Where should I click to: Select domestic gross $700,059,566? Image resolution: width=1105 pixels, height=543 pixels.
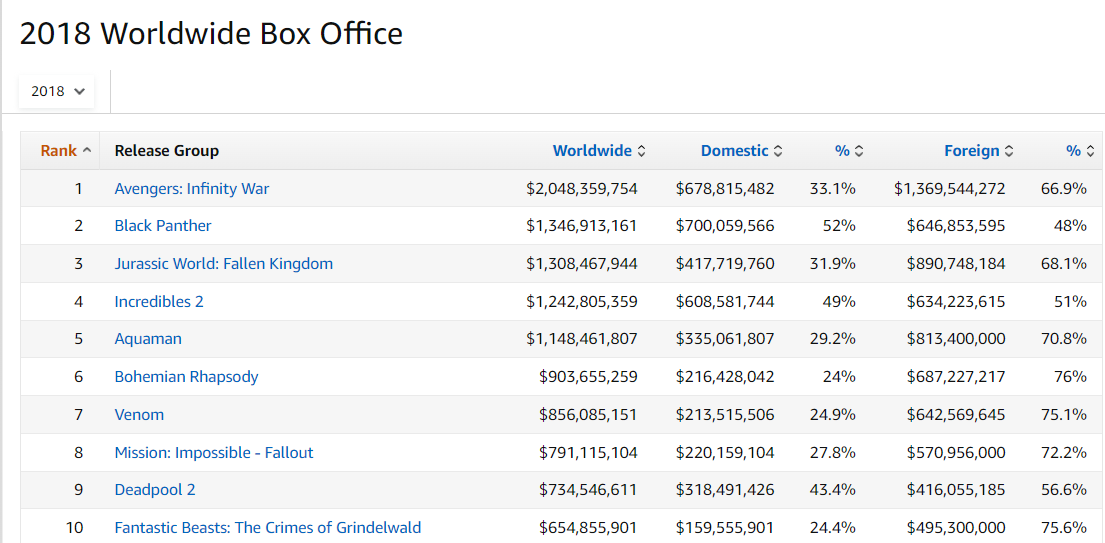click(x=725, y=226)
